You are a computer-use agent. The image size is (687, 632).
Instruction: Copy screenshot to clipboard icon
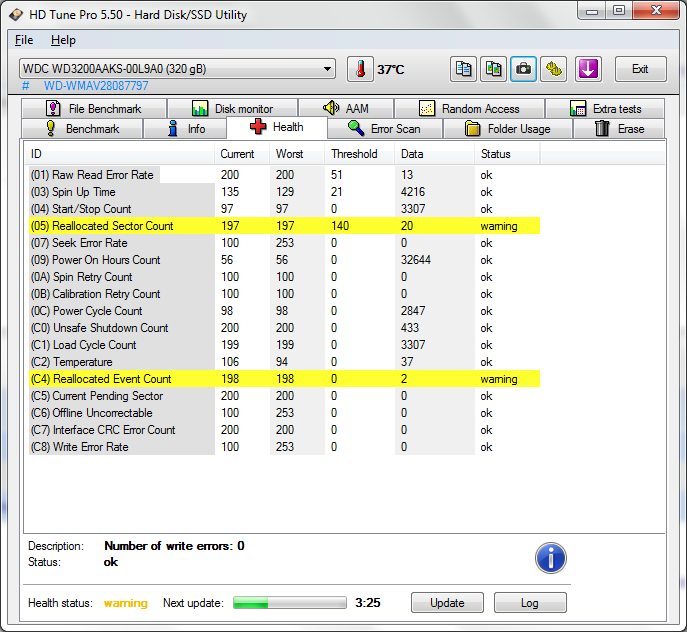[x=493, y=69]
